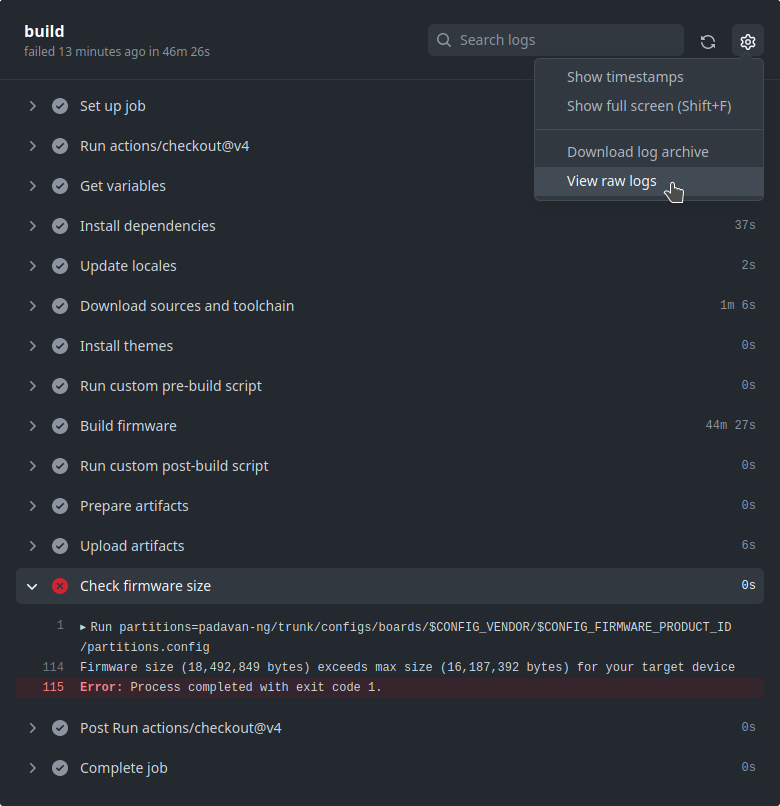Click the checkmark icon next to Set up job

pos(60,105)
